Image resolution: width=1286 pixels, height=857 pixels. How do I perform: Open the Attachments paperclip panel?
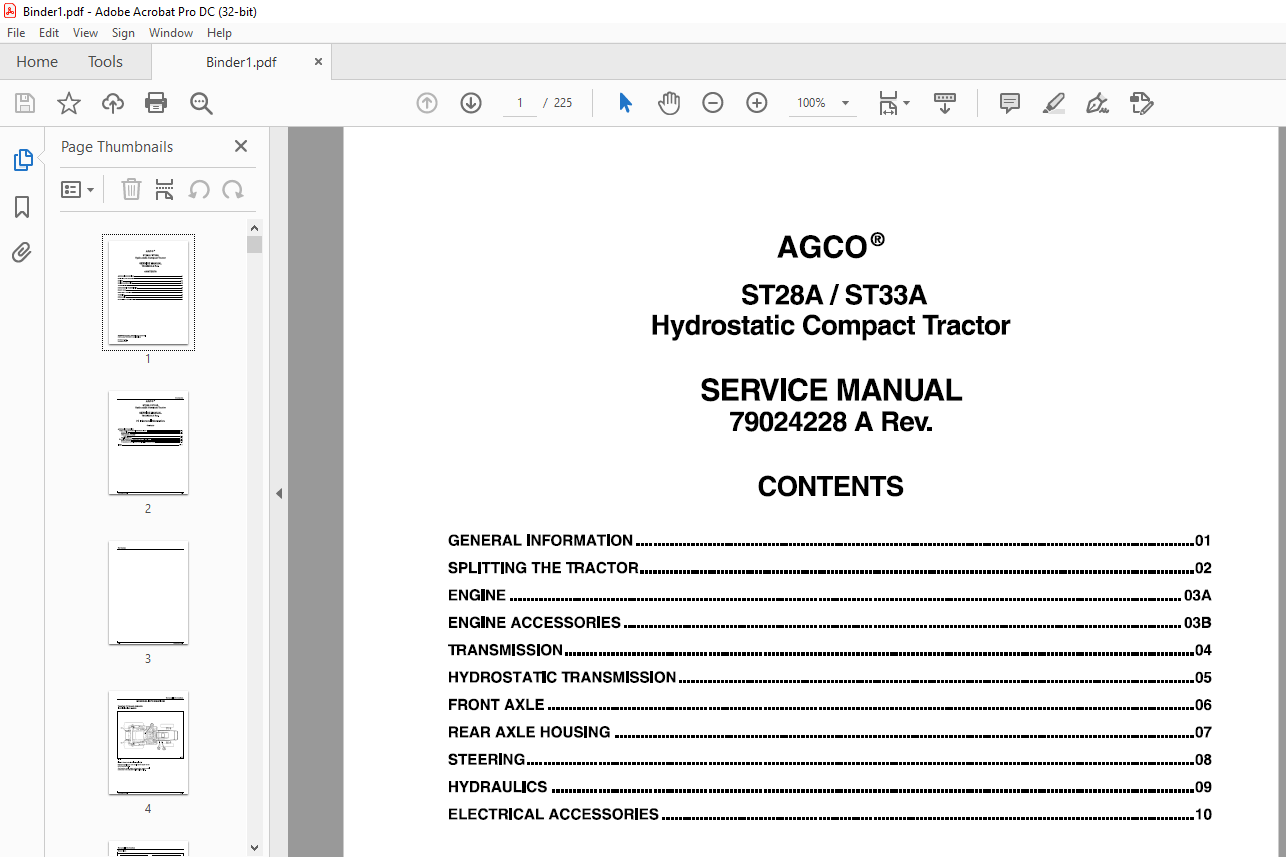[x=22, y=252]
